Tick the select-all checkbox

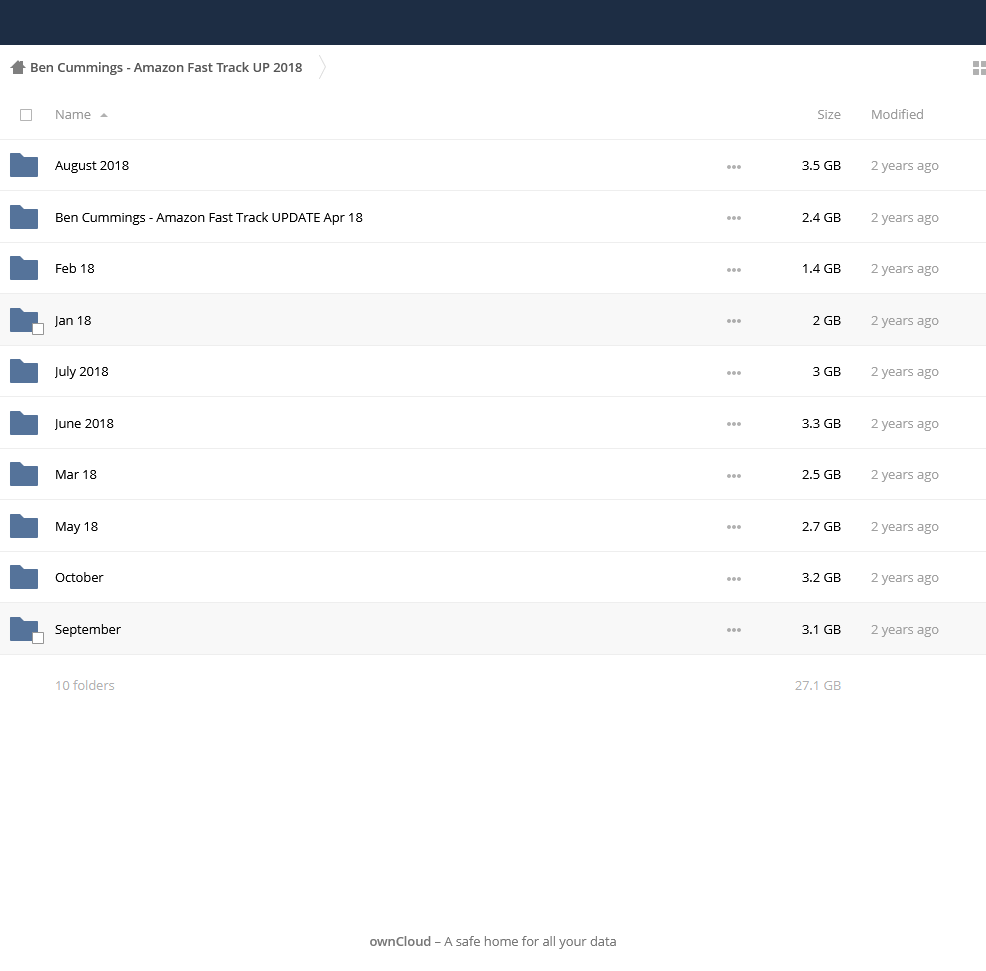pos(26,115)
